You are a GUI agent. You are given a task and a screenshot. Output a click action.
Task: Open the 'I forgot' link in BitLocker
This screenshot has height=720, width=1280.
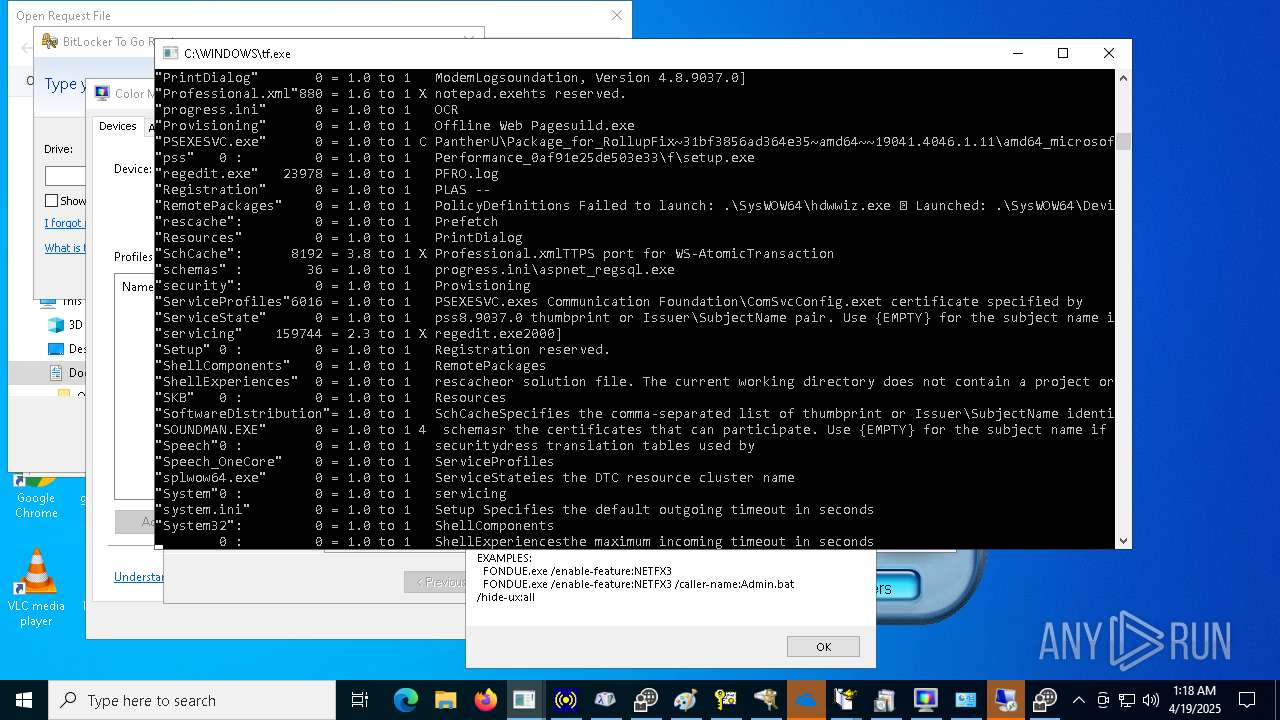point(64,223)
